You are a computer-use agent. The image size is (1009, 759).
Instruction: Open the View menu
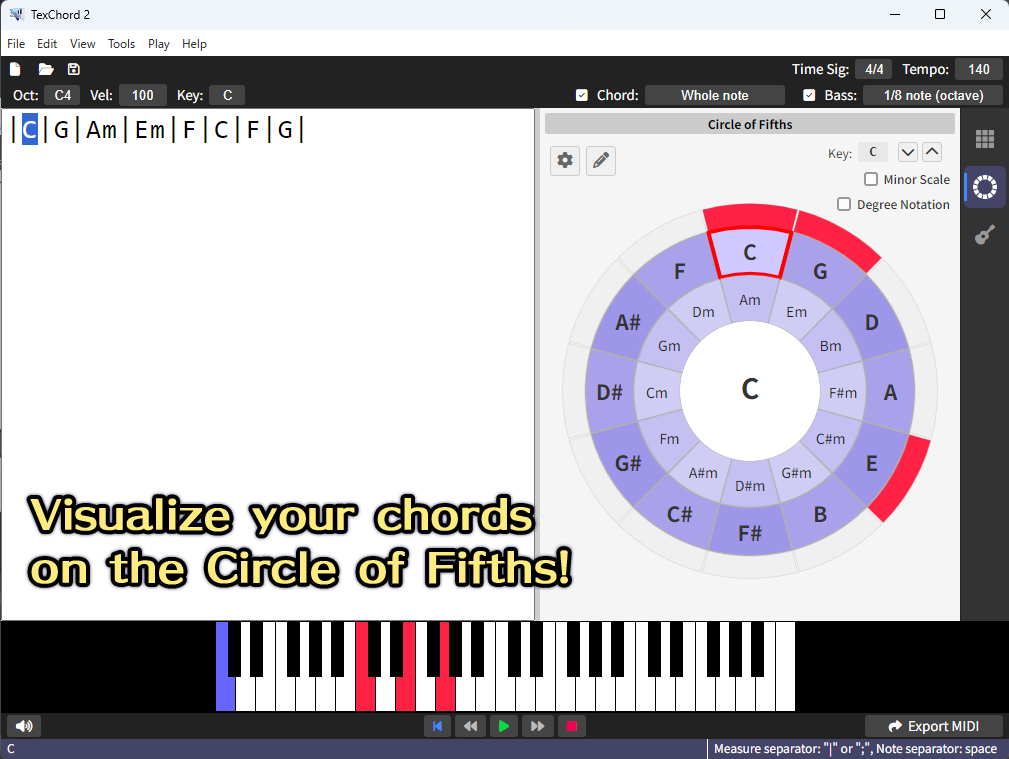[82, 44]
